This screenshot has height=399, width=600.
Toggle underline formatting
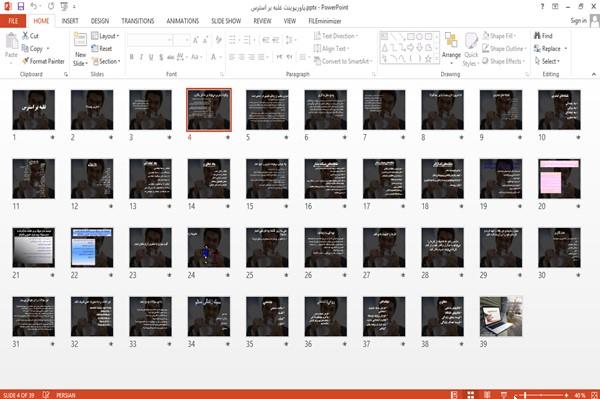click(151, 57)
